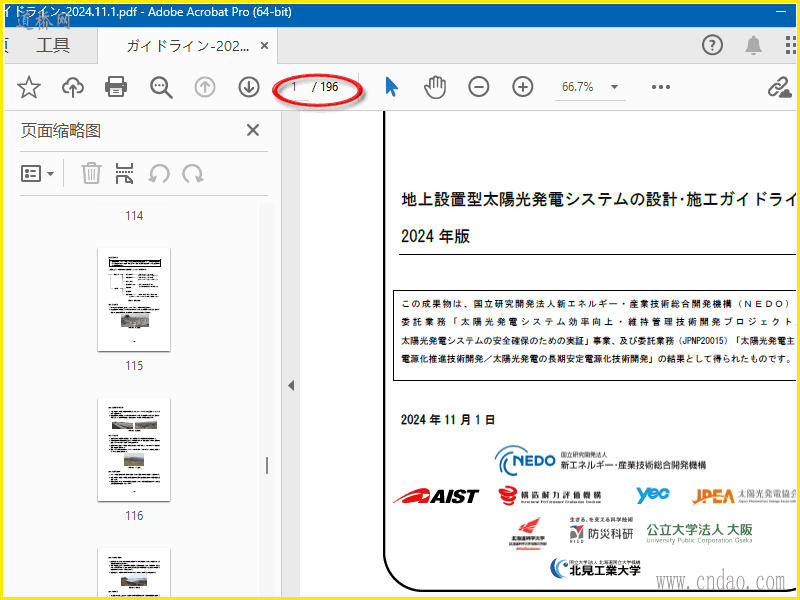Rotate pages counterclockwise
Screen dimensions: 800x600
point(159,173)
